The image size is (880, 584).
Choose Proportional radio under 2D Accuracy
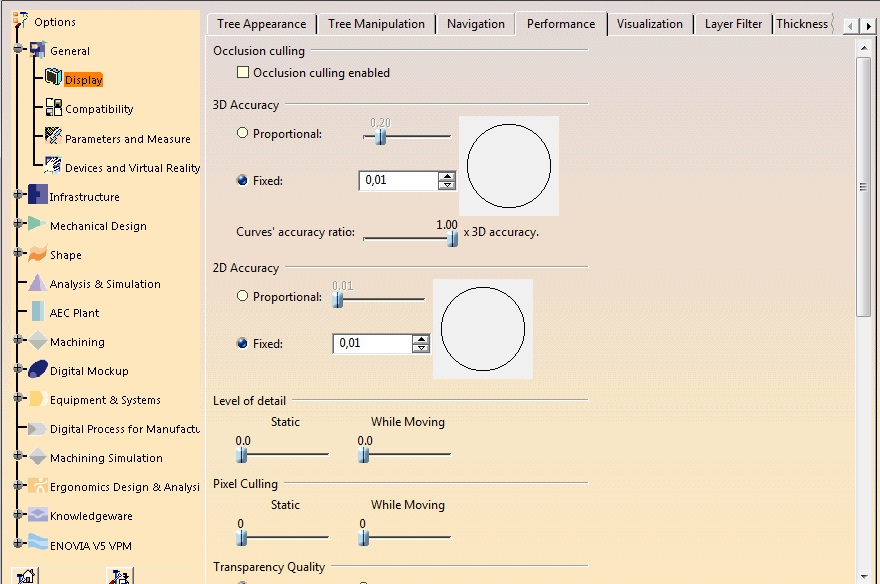(x=242, y=296)
